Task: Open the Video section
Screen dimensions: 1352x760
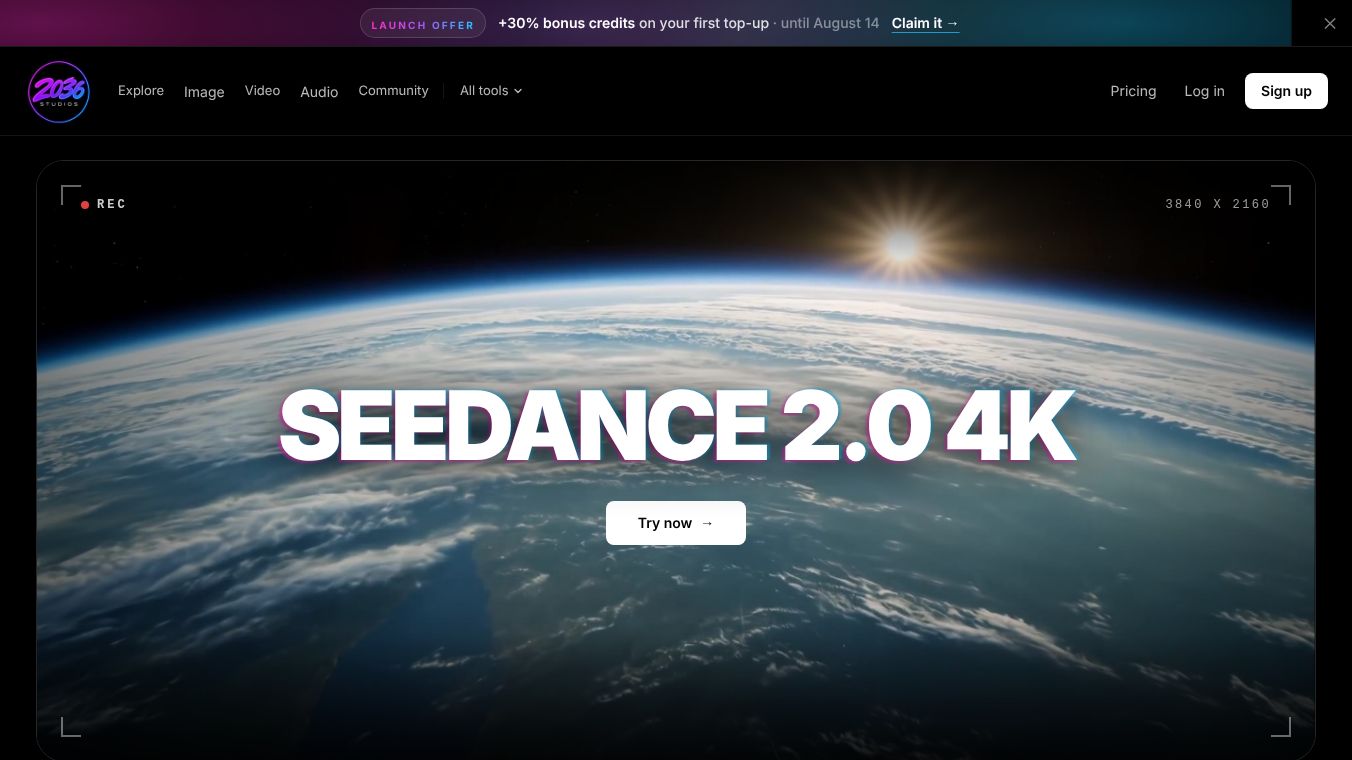Action: coord(262,91)
